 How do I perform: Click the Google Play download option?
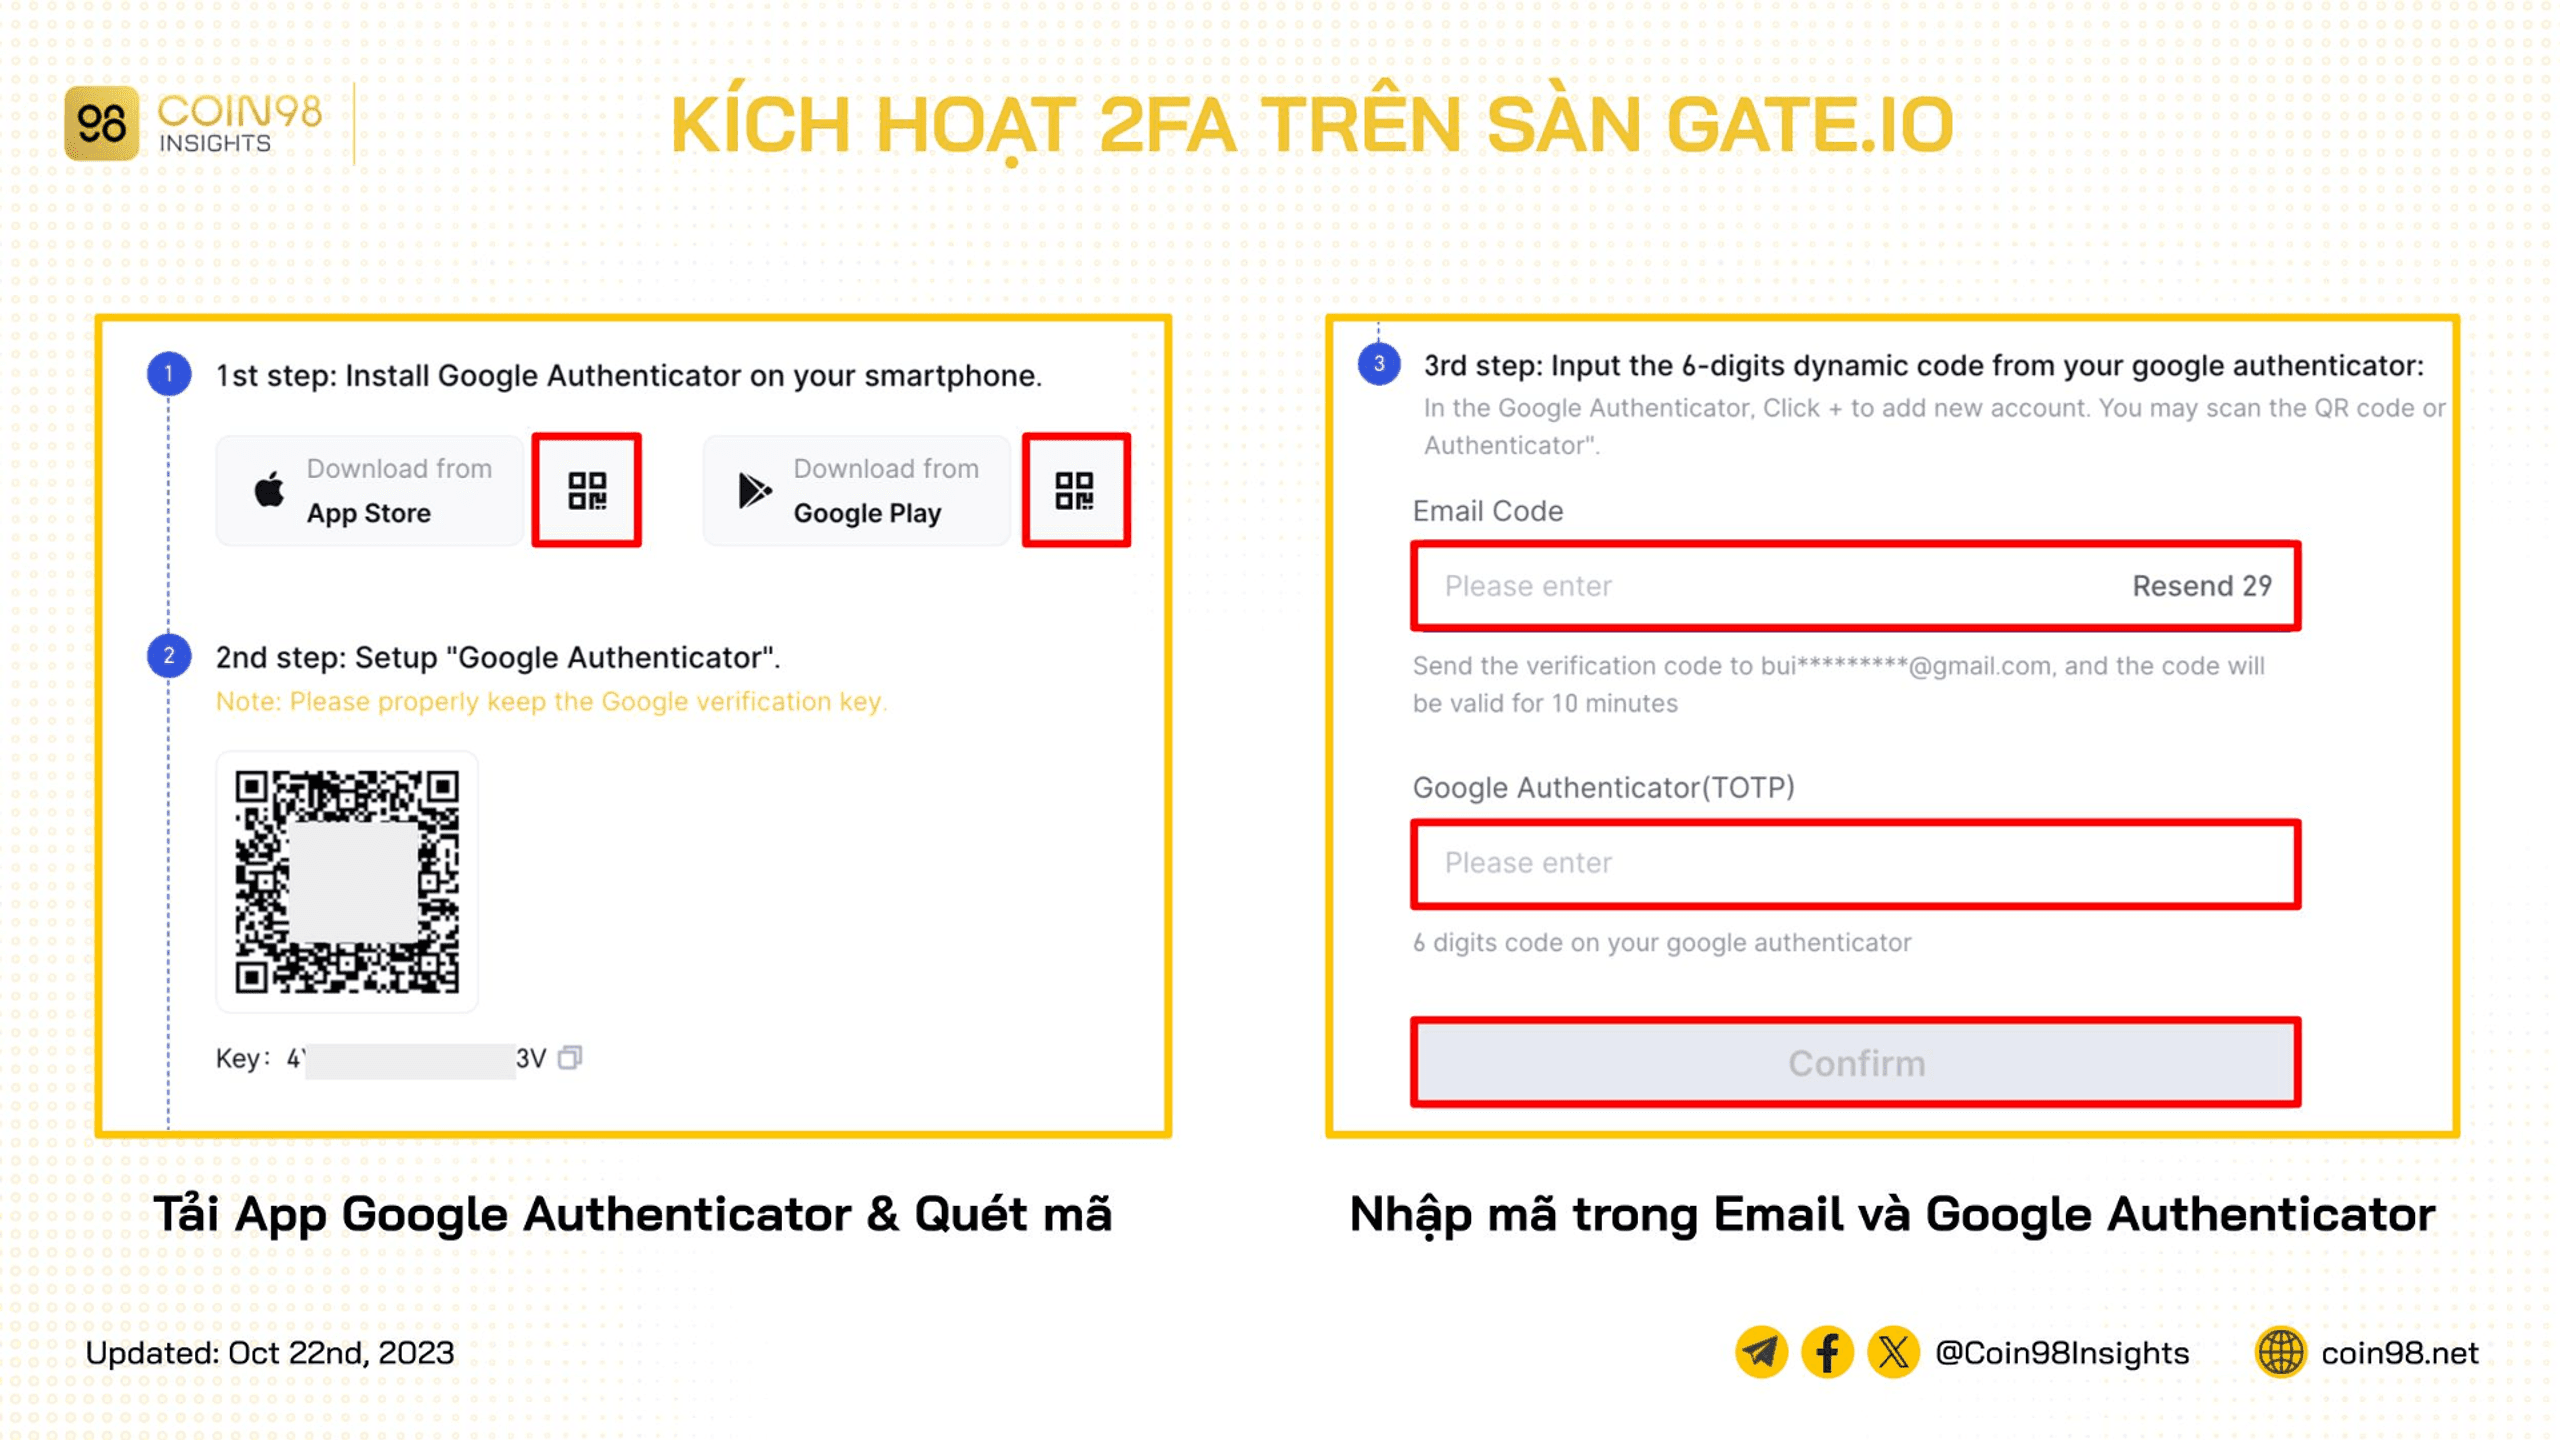tap(855, 491)
